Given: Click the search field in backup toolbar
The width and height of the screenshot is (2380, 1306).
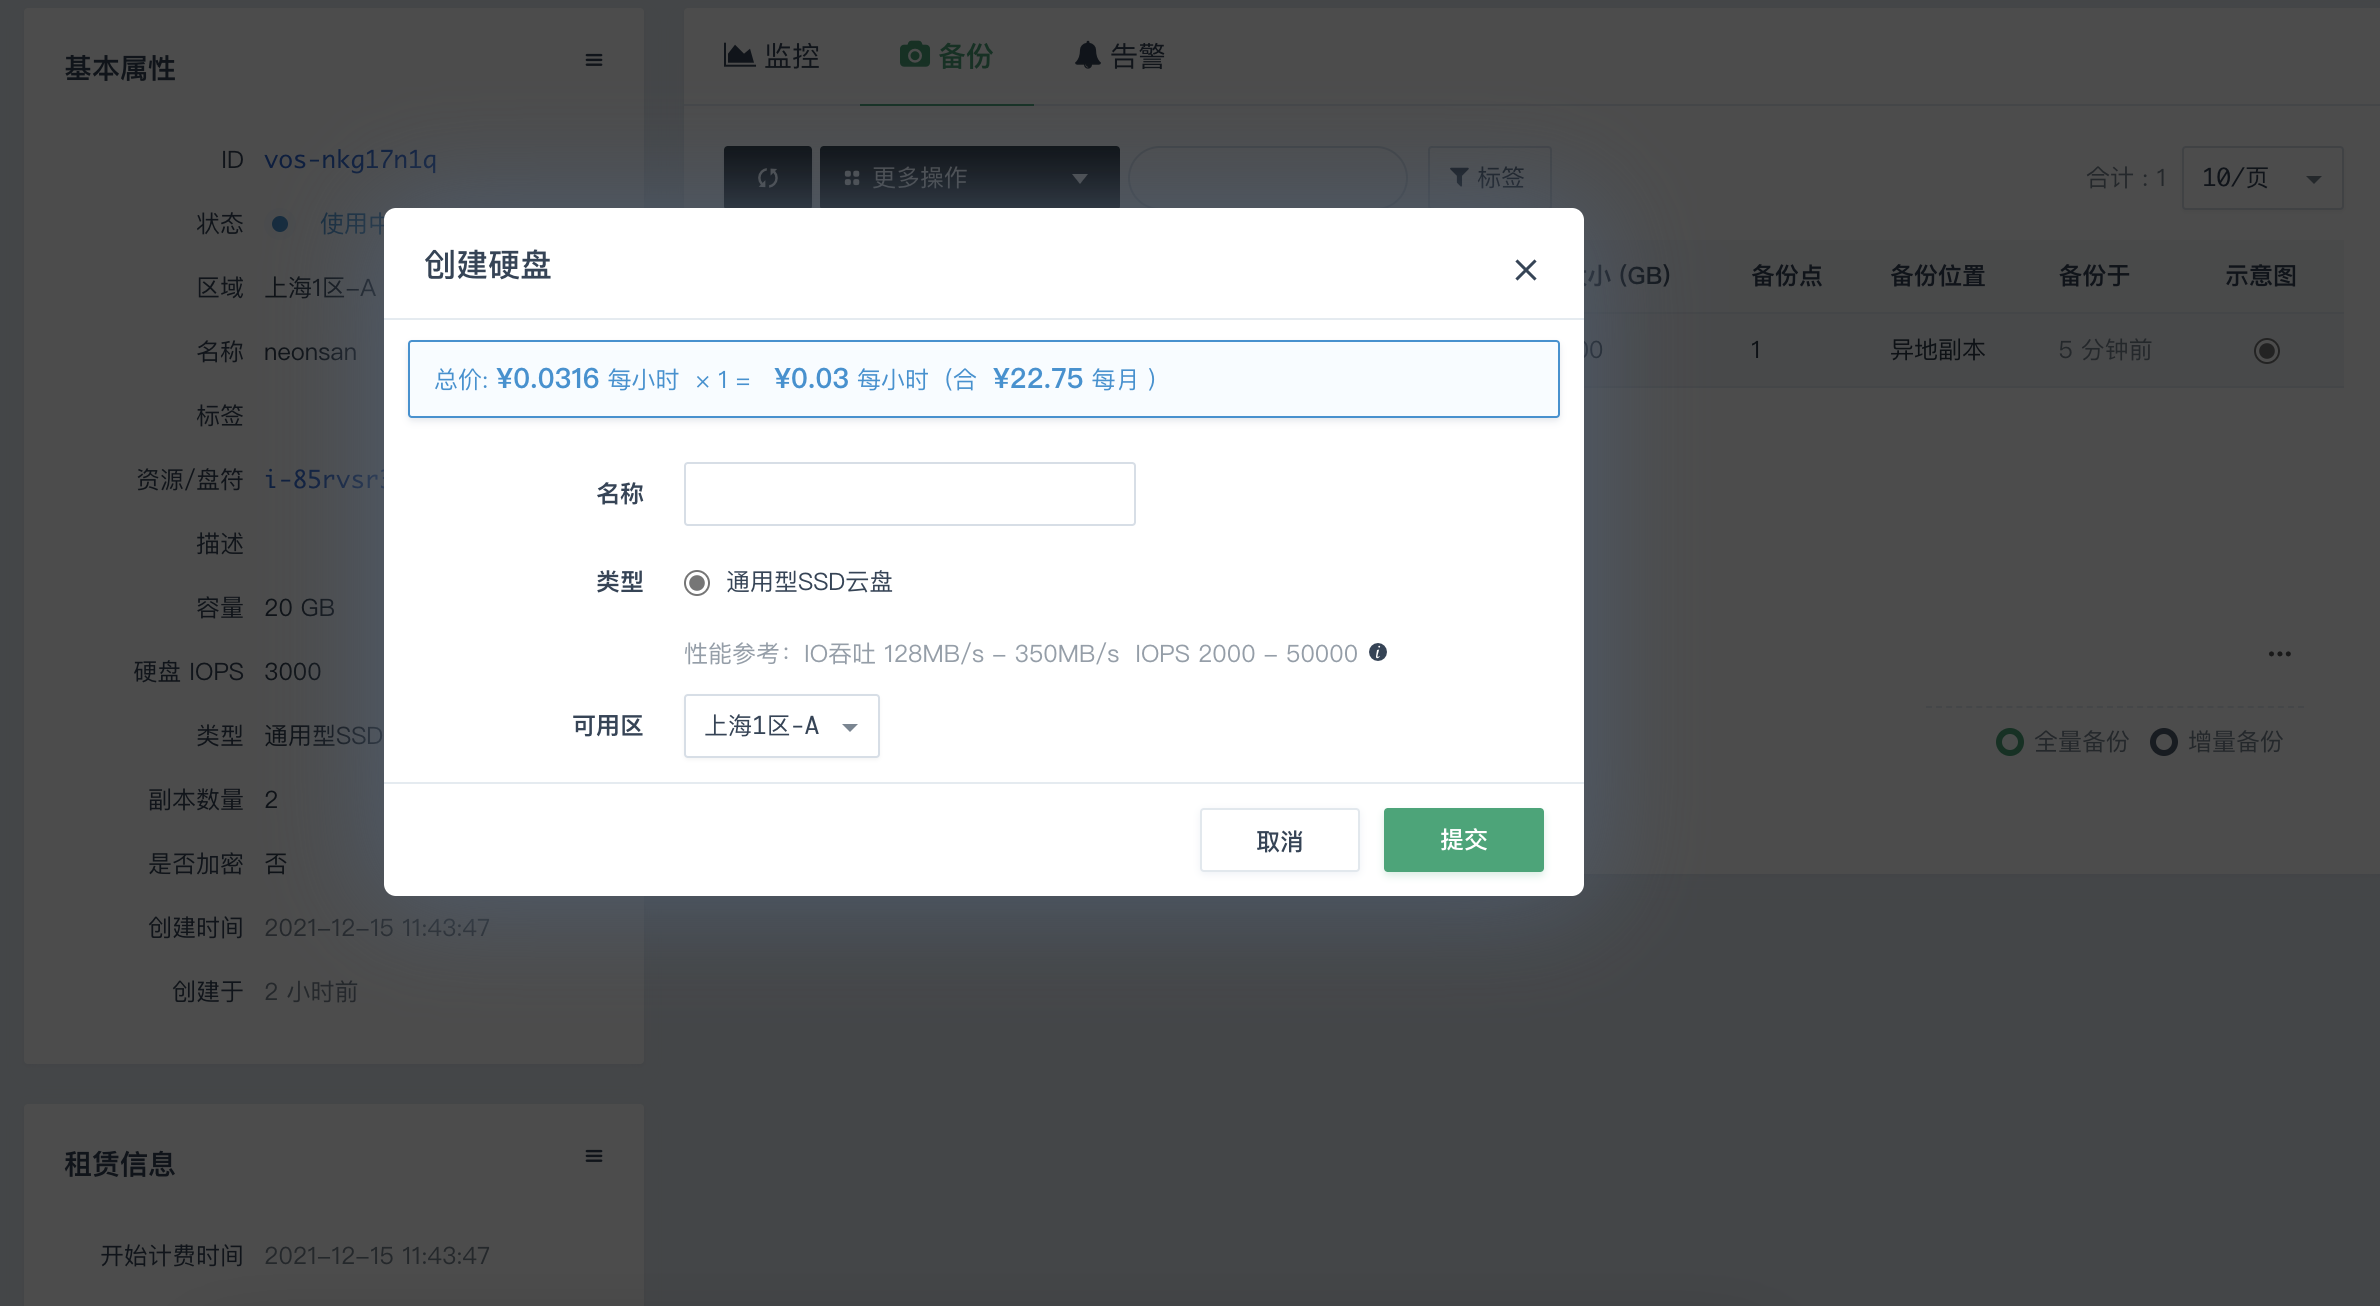Looking at the screenshot, I should (x=1267, y=178).
